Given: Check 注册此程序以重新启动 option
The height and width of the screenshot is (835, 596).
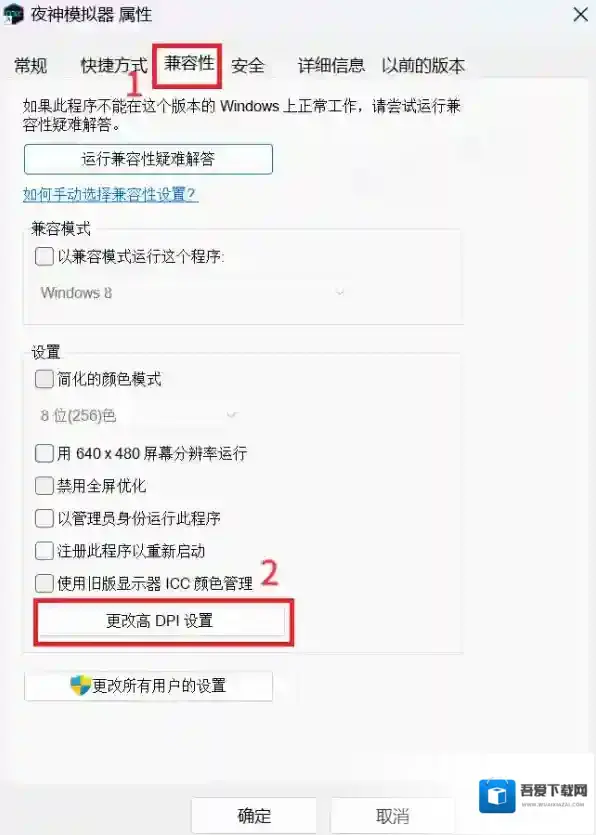Looking at the screenshot, I should point(44,551).
